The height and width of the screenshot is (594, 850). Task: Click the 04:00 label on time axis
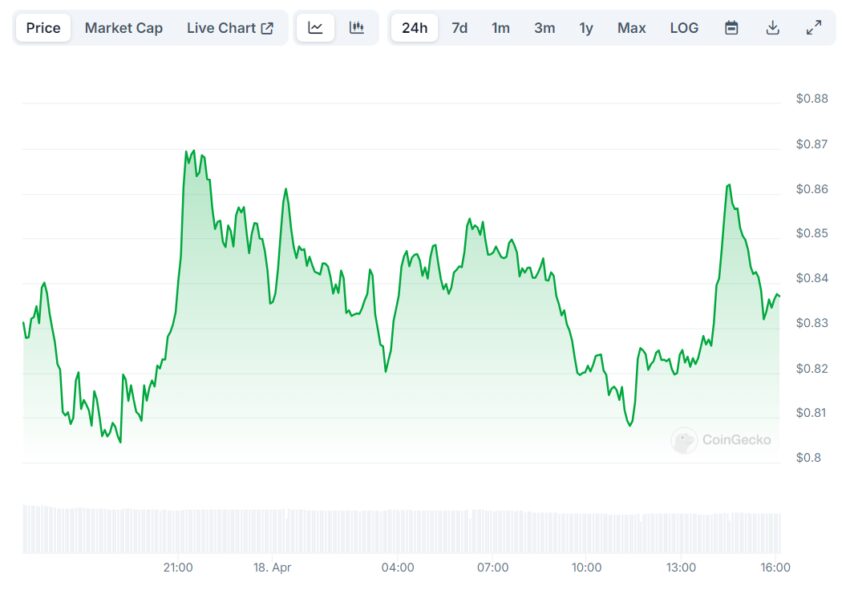397,567
